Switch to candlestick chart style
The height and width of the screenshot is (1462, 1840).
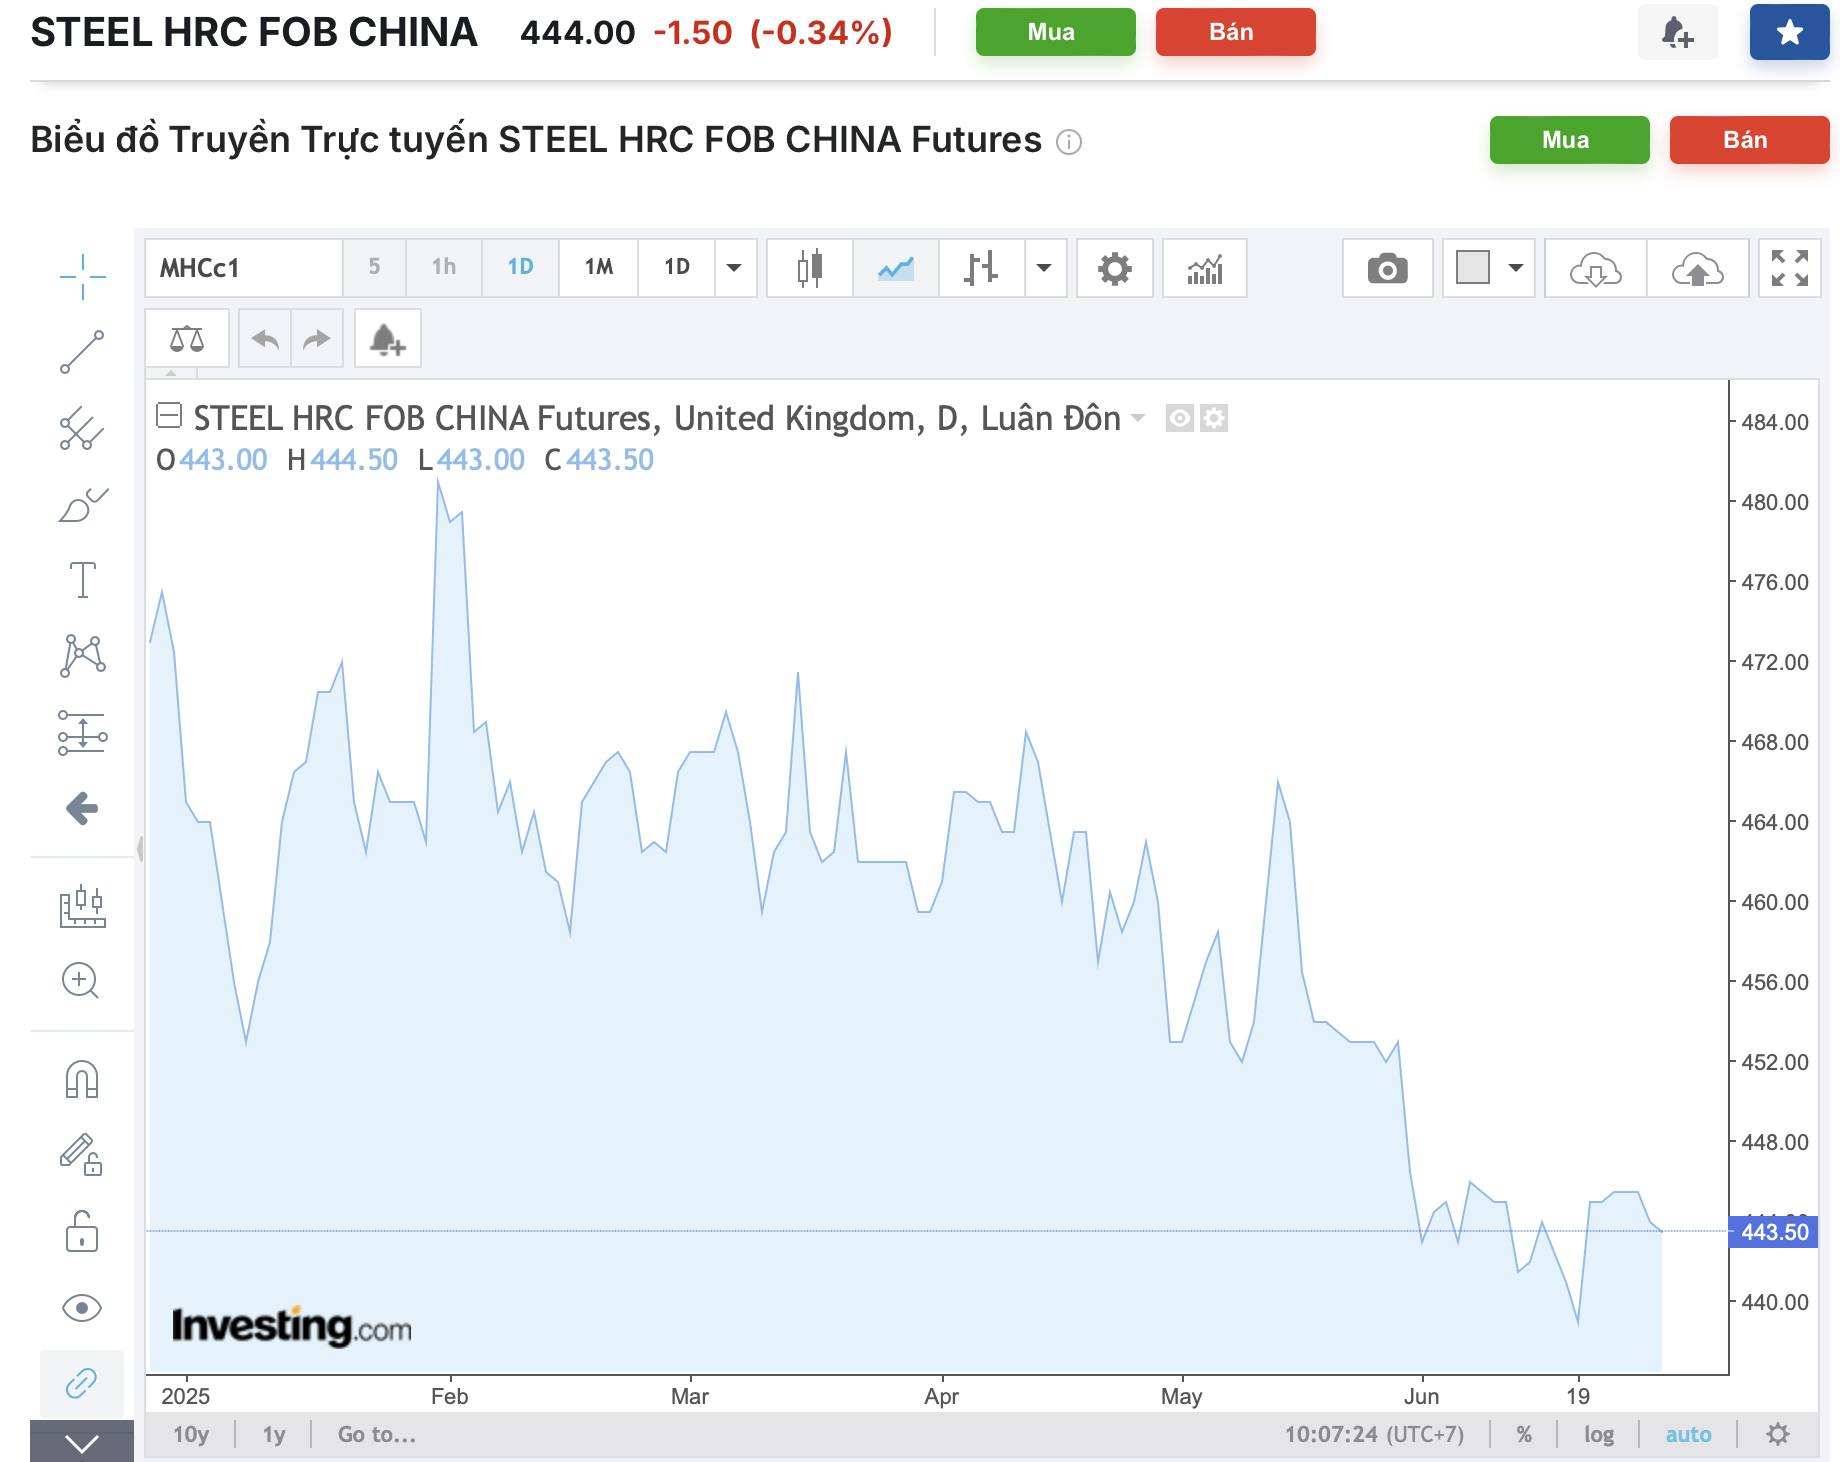pyautogui.click(x=810, y=268)
